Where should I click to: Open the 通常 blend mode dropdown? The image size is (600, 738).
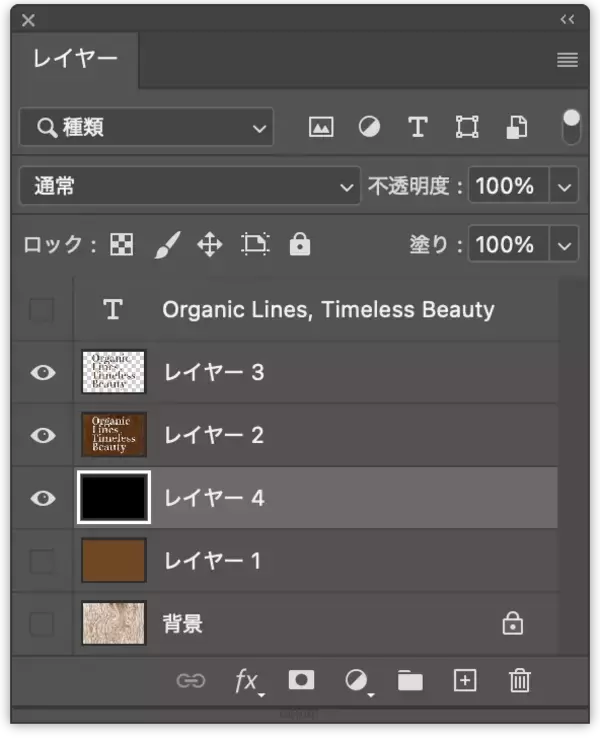click(x=190, y=186)
